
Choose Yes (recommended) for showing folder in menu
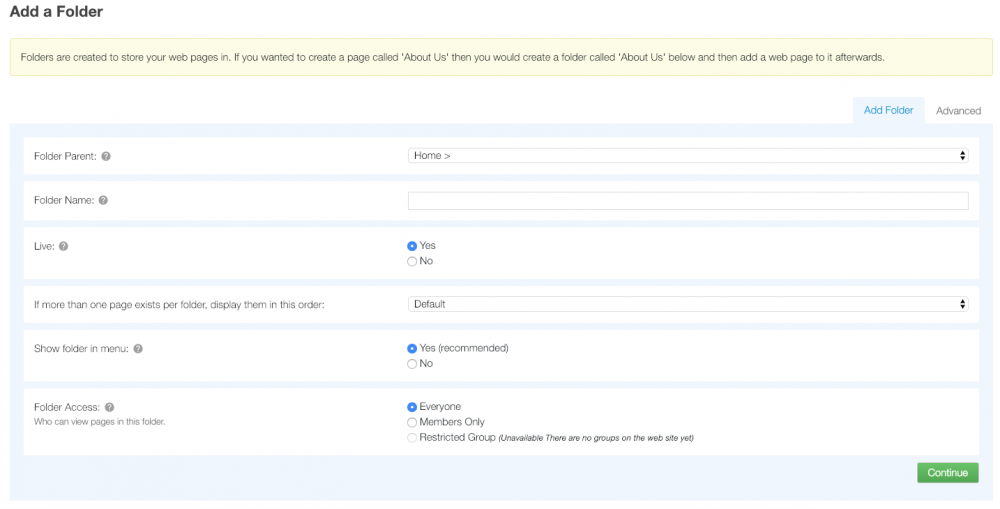pyautogui.click(x=412, y=348)
